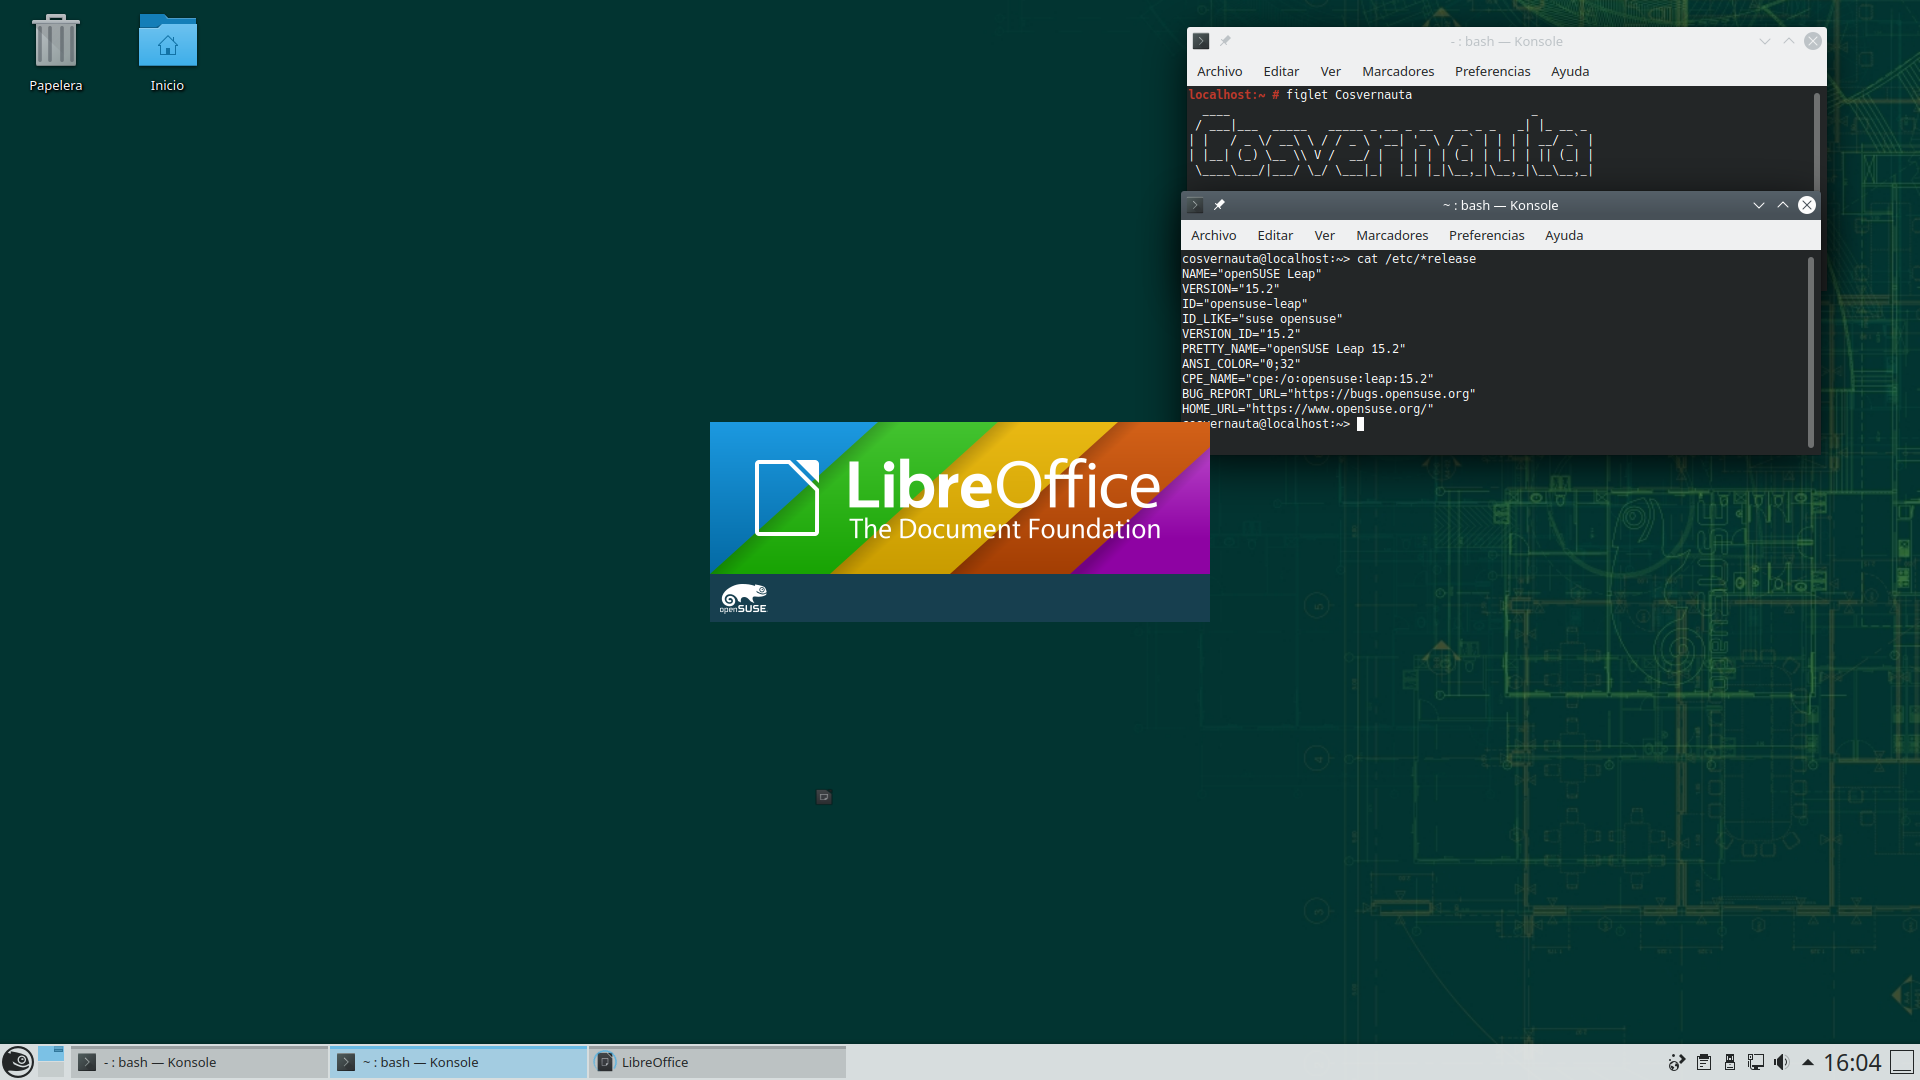
Task: Switch to '- : bash — Konsole' taskbar entry
Action: tap(199, 1062)
